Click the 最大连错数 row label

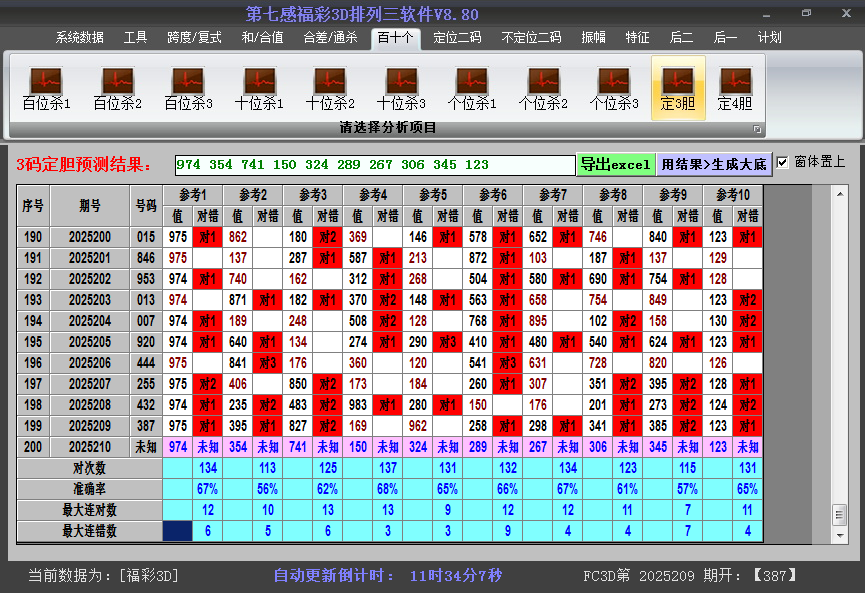tap(89, 531)
